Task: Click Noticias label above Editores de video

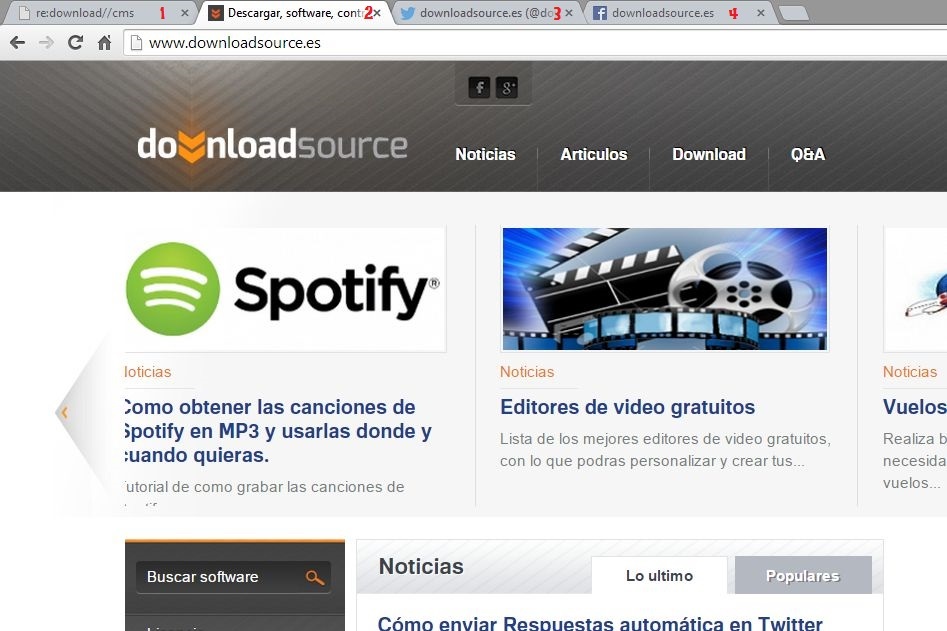Action: 527,372
